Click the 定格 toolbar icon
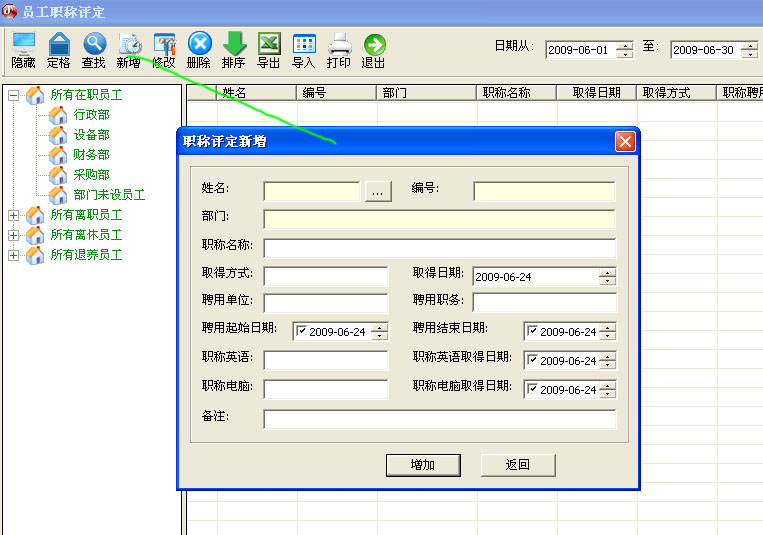Screen dimensions: 763x535 [58, 50]
